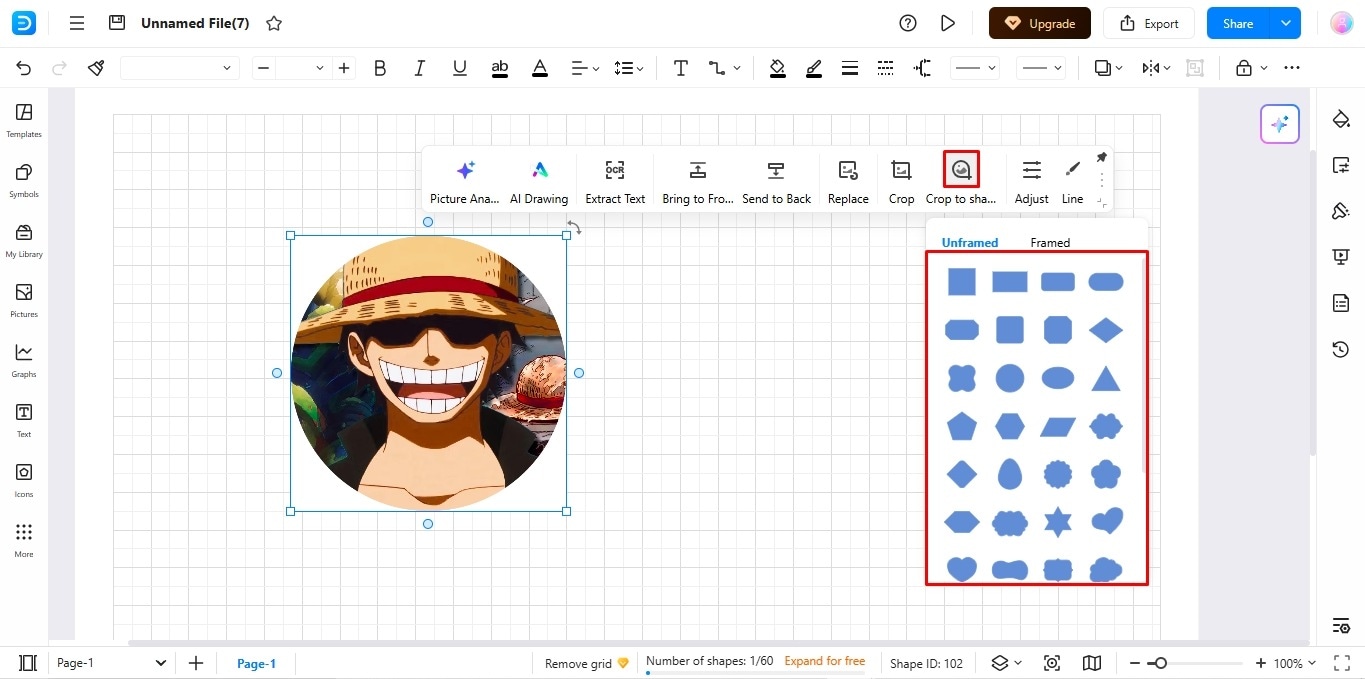The height and width of the screenshot is (679, 1365).
Task: Decrease font size with minus button
Action: click(263, 68)
